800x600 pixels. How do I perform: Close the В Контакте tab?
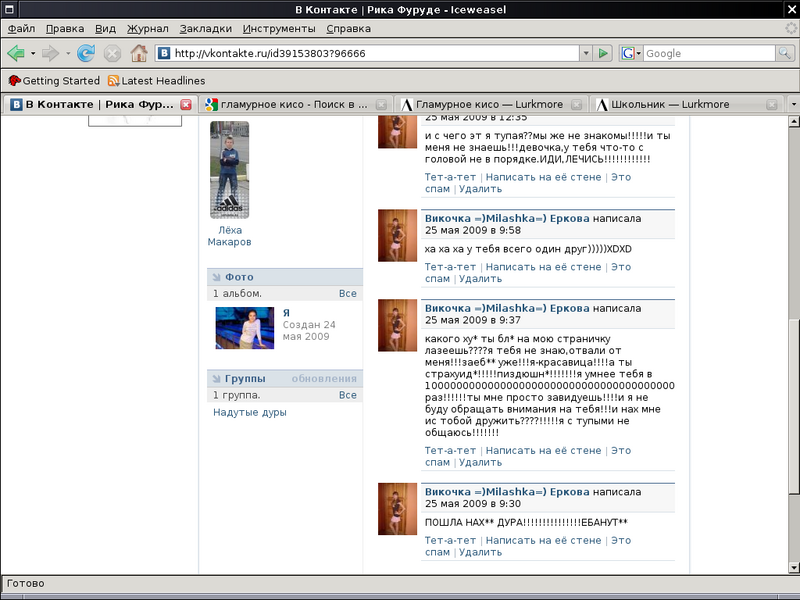[186, 105]
